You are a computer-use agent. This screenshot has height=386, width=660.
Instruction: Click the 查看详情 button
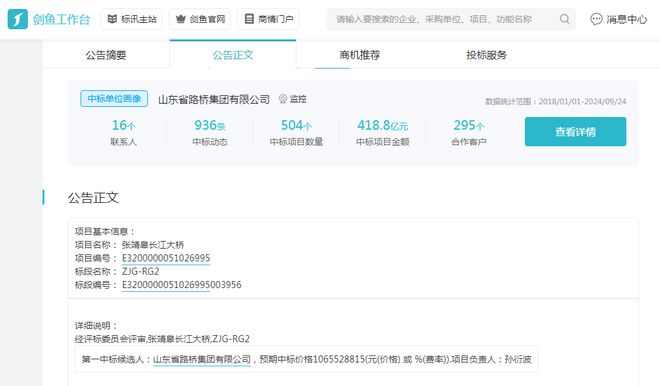[x=575, y=132]
